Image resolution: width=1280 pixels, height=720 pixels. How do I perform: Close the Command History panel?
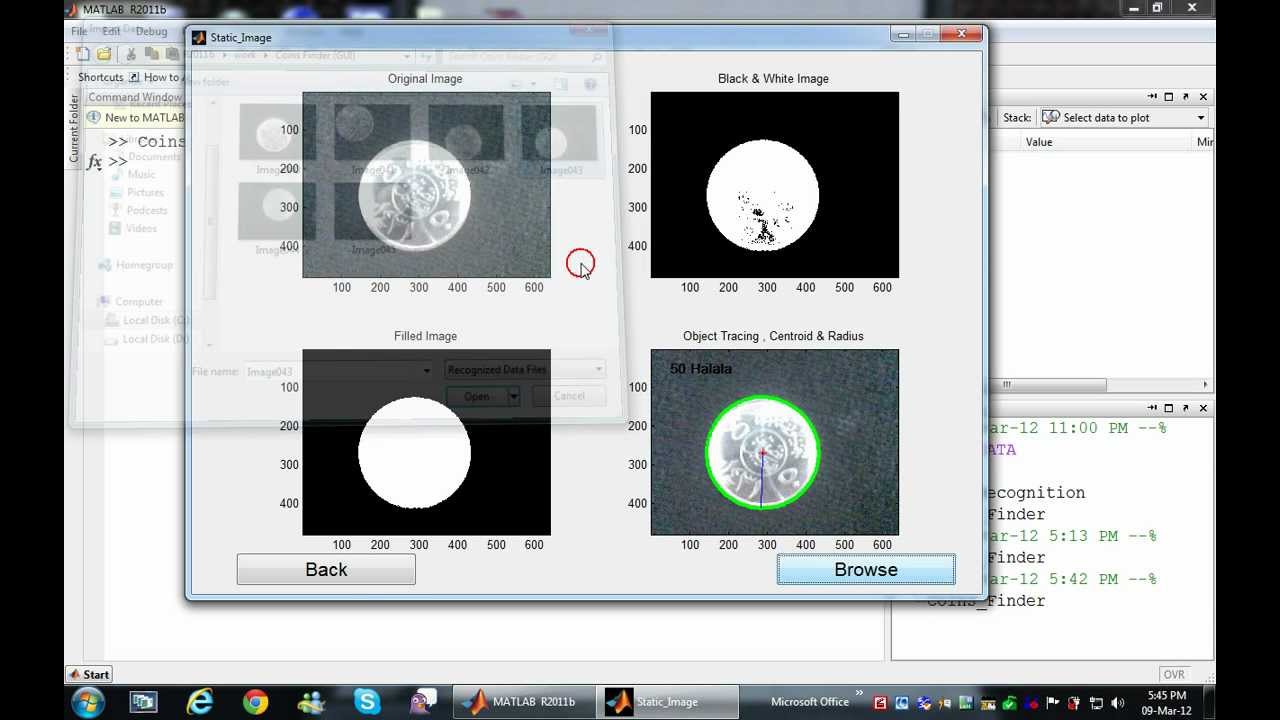coord(1203,408)
